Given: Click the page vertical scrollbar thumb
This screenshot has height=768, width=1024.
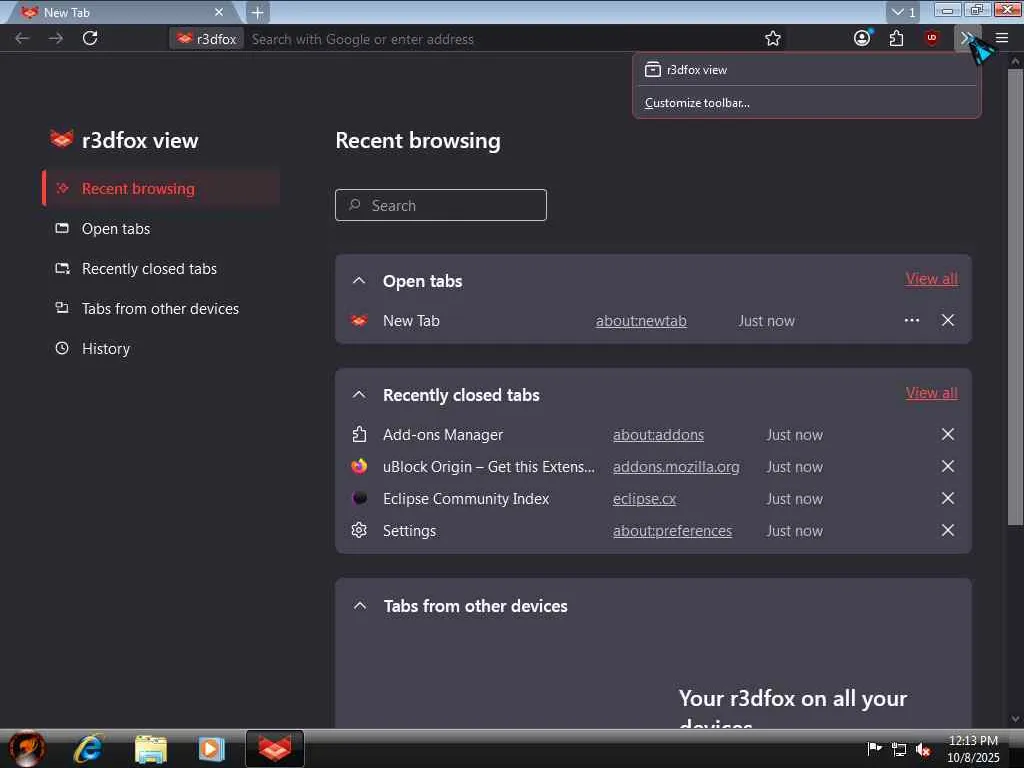Looking at the screenshot, I should point(1015,297).
